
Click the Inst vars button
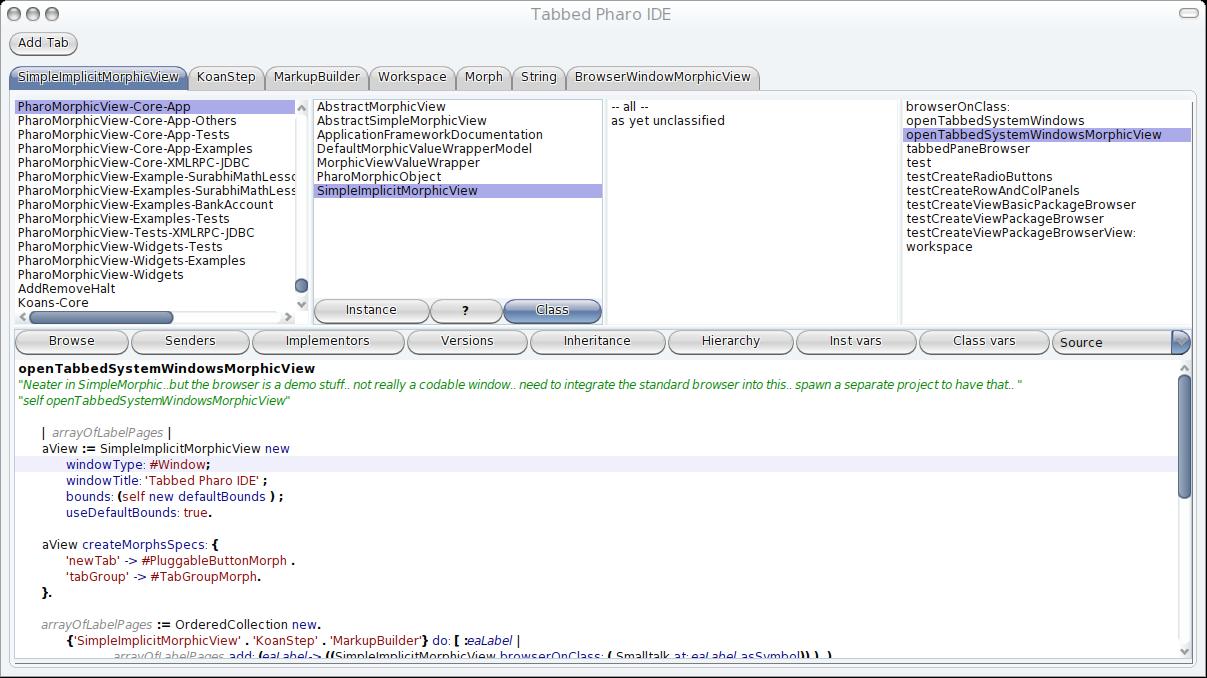click(x=856, y=341)
